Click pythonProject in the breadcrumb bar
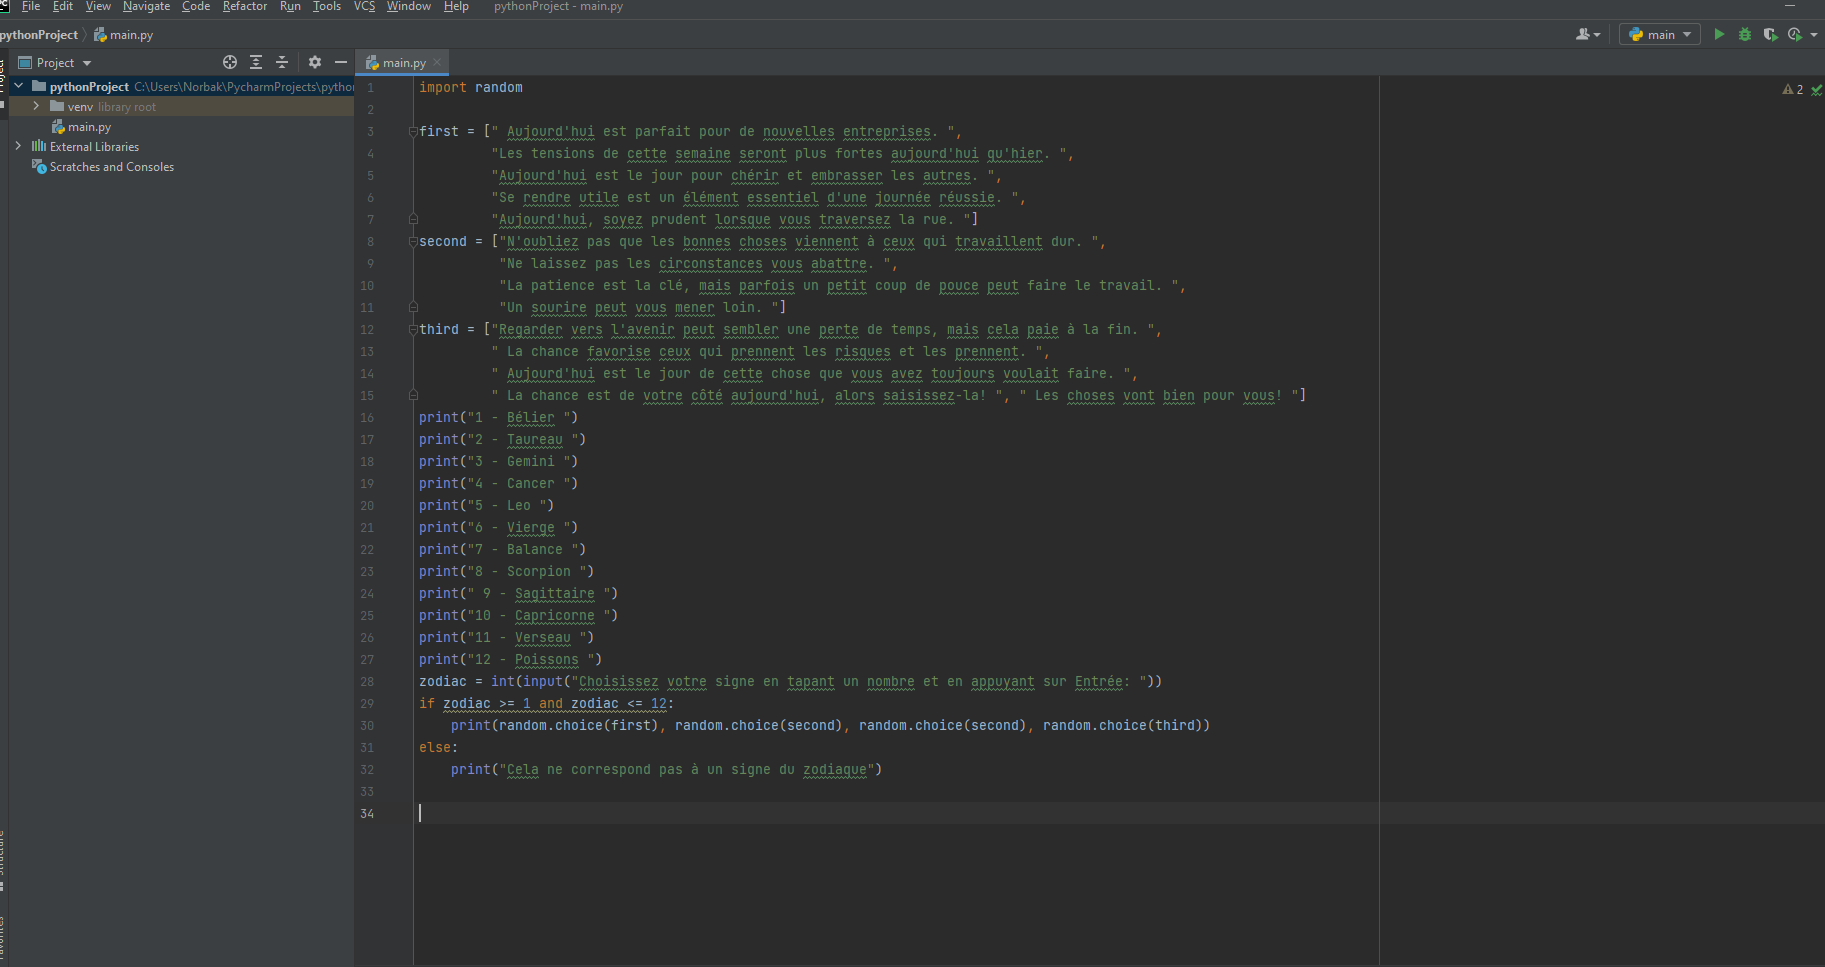 point(40,34)
